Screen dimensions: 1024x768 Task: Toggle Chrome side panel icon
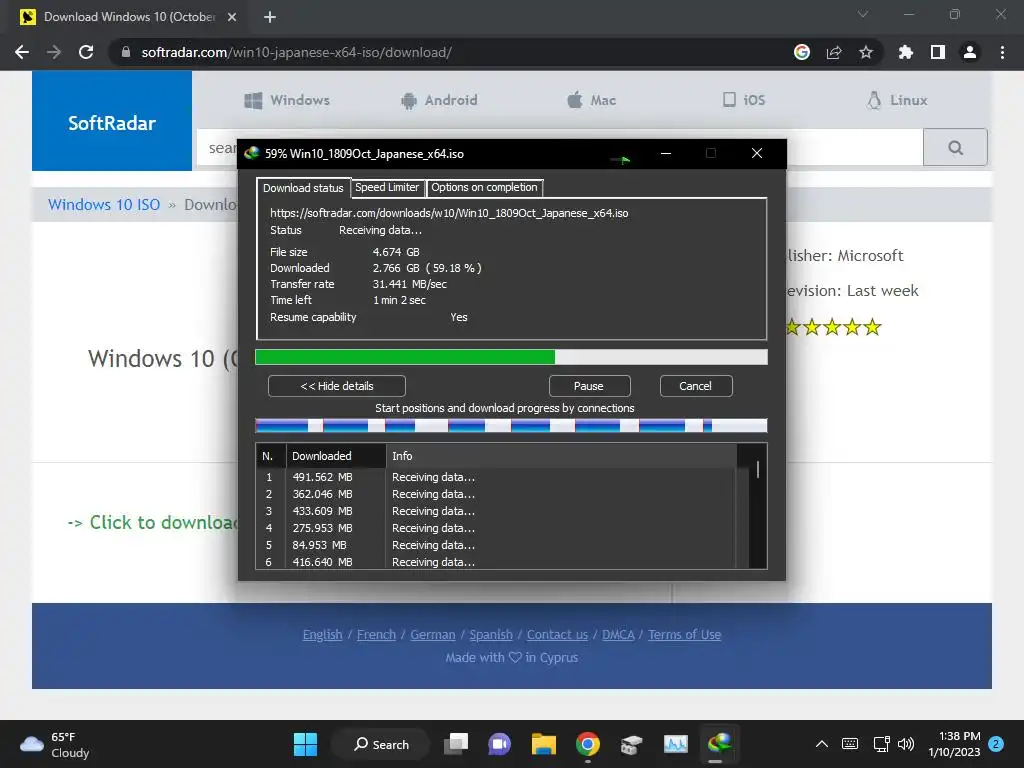click(x=938, y=52)
